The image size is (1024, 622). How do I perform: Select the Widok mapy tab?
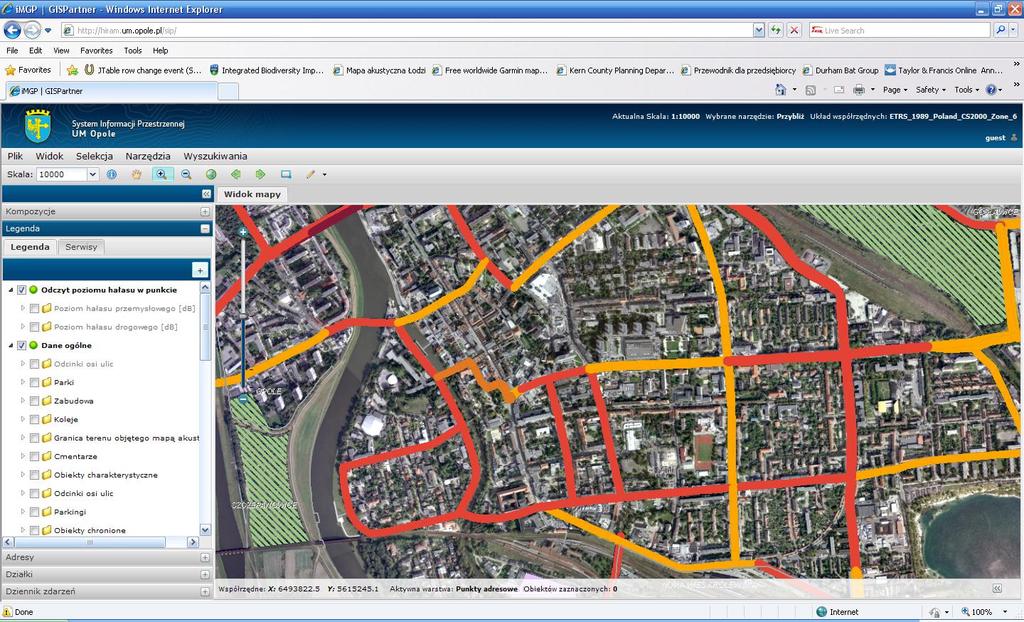coord(252,194)
